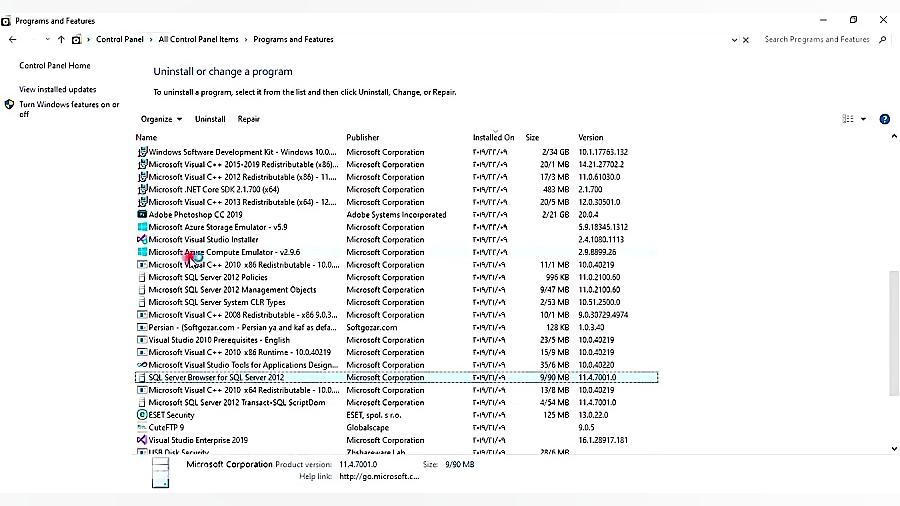This screenshot has height=506, width=900.
Task: Sort by the Size column header
Action: pos(532,138)
